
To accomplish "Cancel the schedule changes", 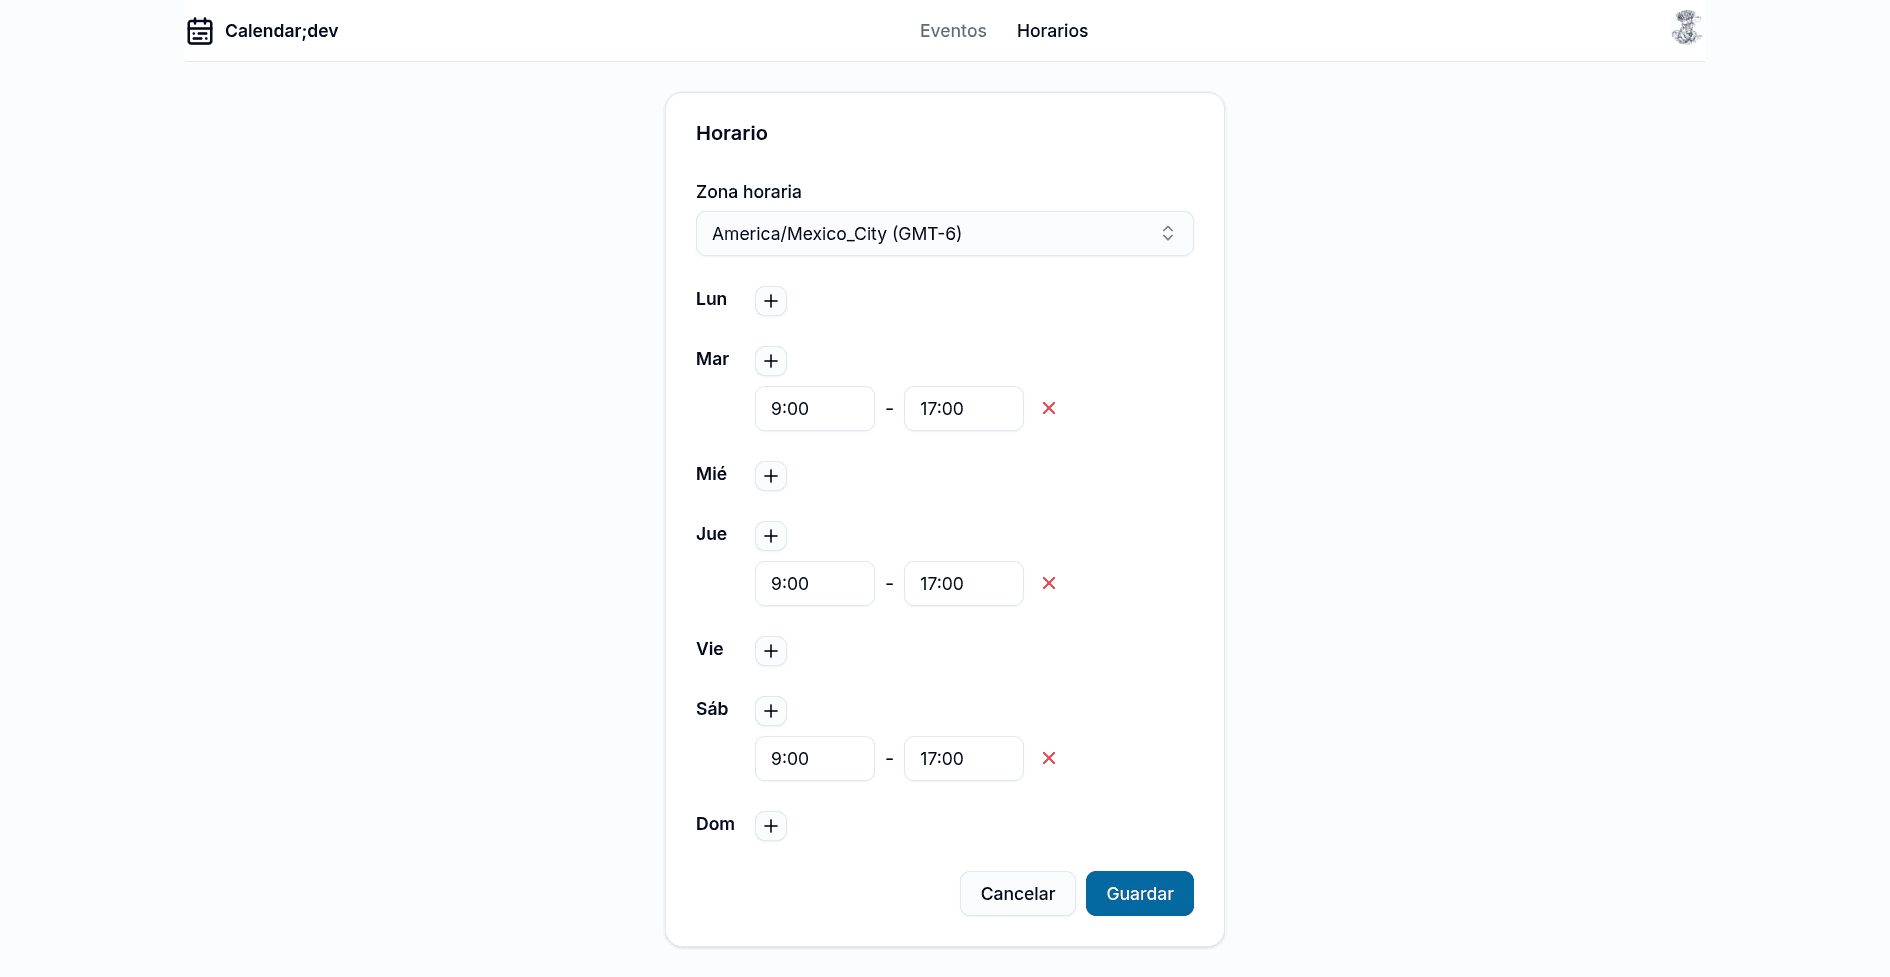I will 1017,893.
